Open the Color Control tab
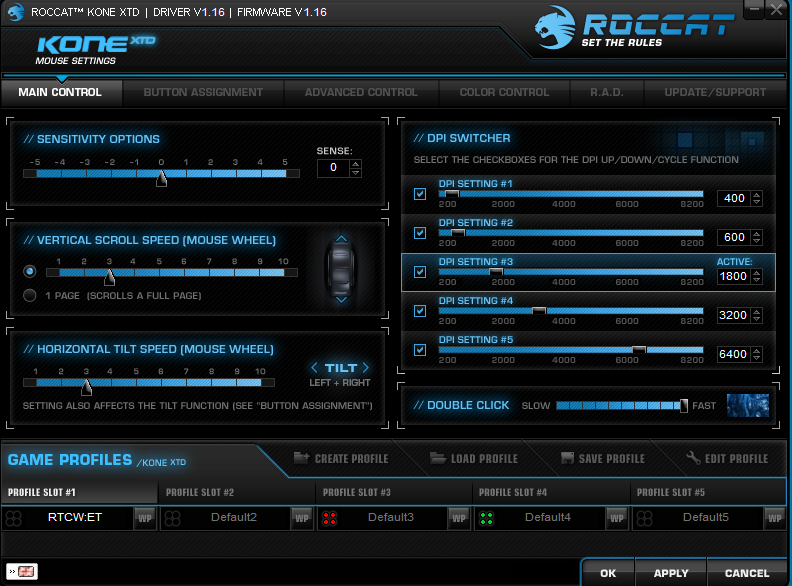792x586 pixels. click(504, 93)
